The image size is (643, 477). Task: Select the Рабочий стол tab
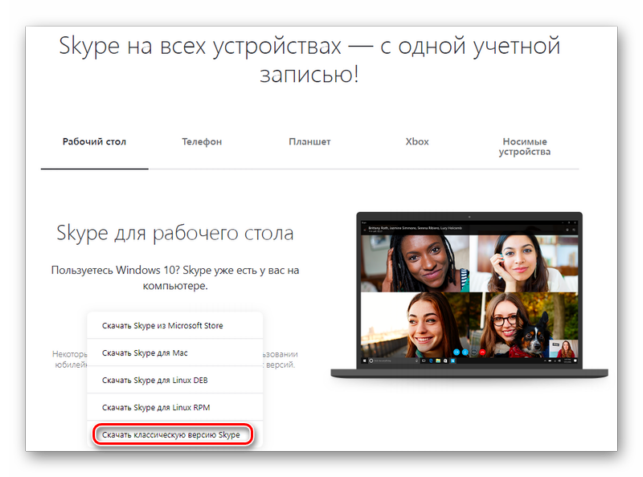tap(94, 142)
